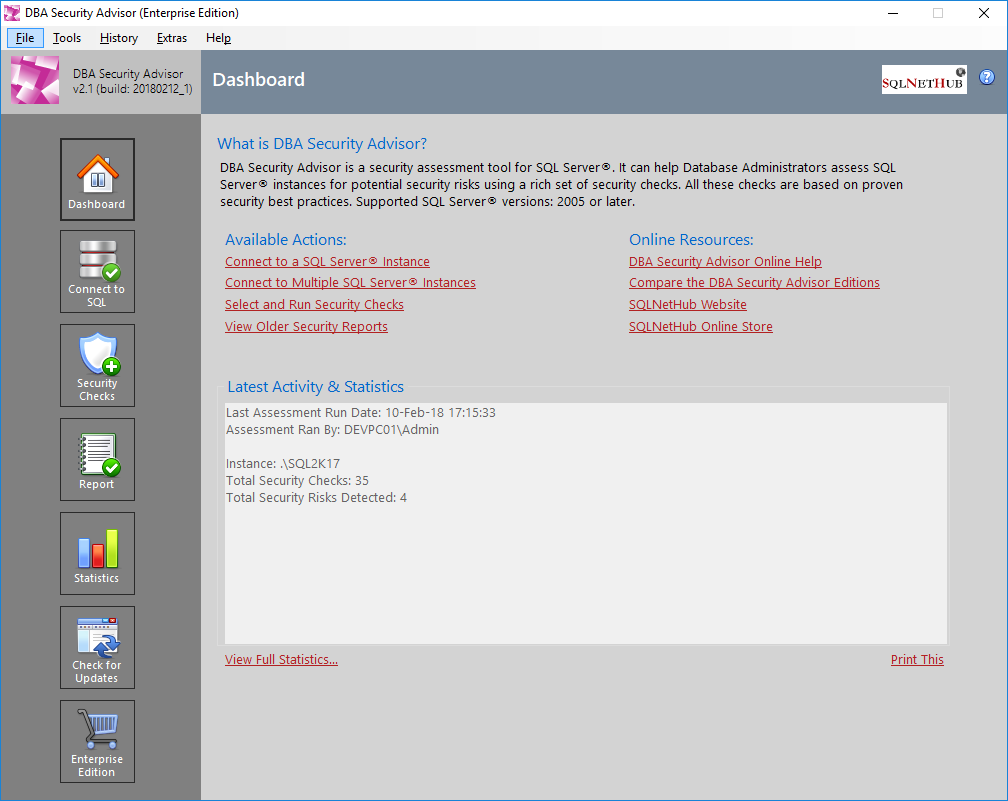Visit the SQLNetHub Website link
This screenshot has height=801, width=1008.
(688, 305)
